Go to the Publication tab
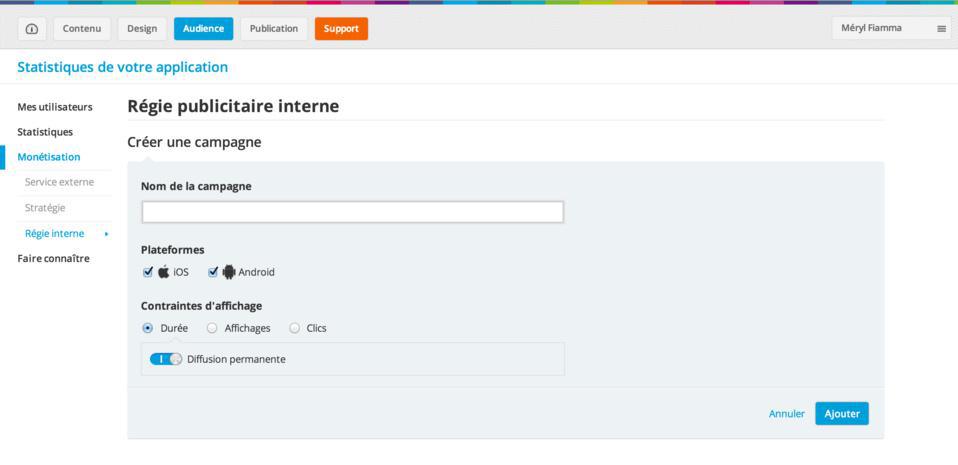 pyautogui.click(x=274, y=29)
